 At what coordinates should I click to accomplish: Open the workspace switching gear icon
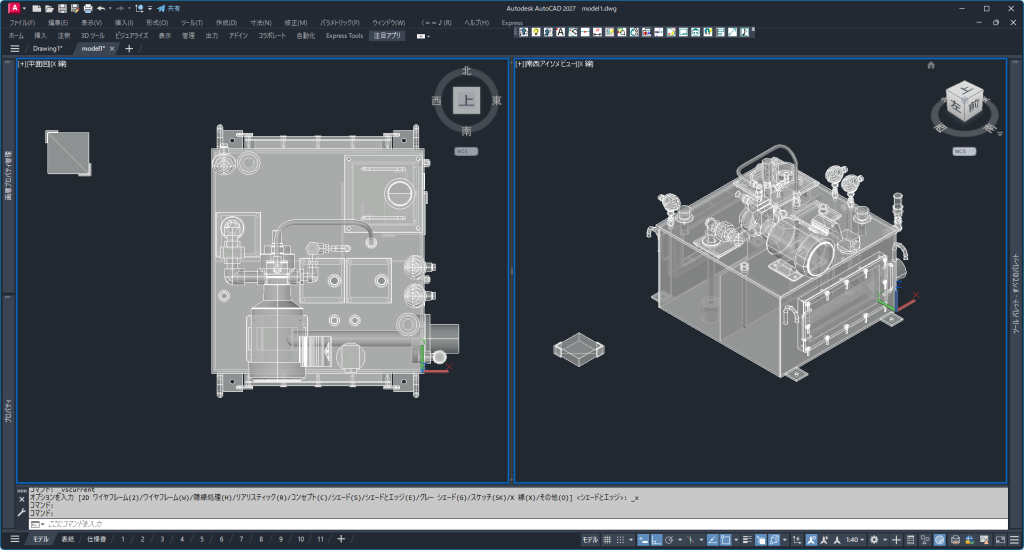(x=874, y=540)
